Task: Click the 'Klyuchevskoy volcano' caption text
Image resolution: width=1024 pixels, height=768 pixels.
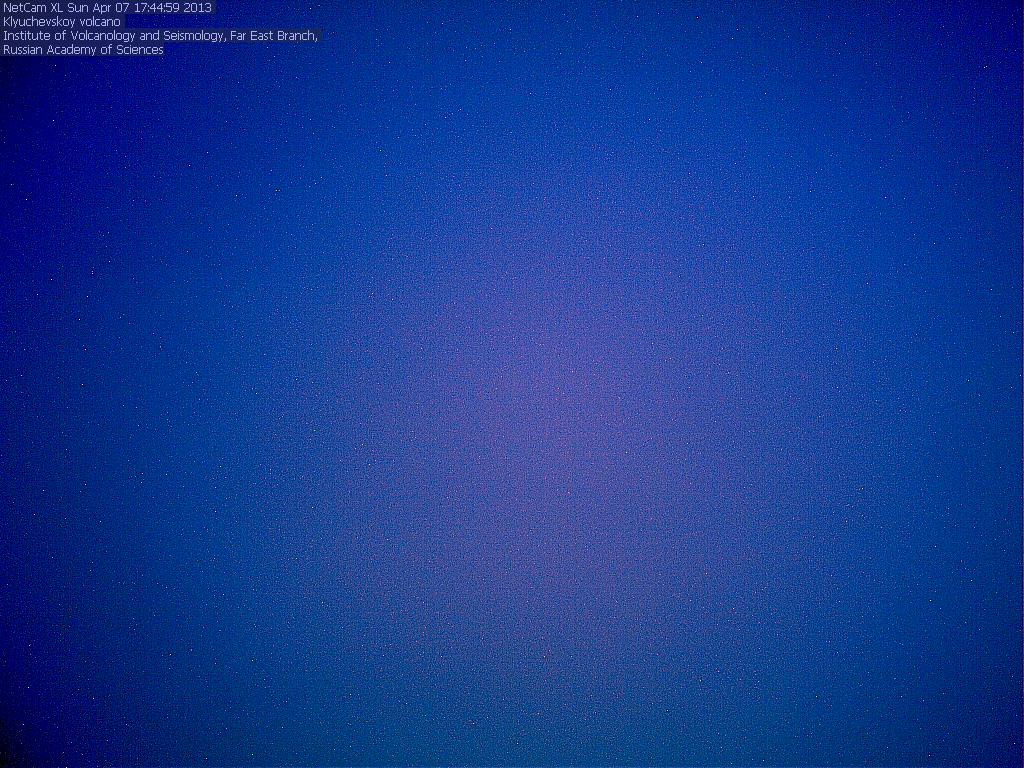Action: pos(62,22)
